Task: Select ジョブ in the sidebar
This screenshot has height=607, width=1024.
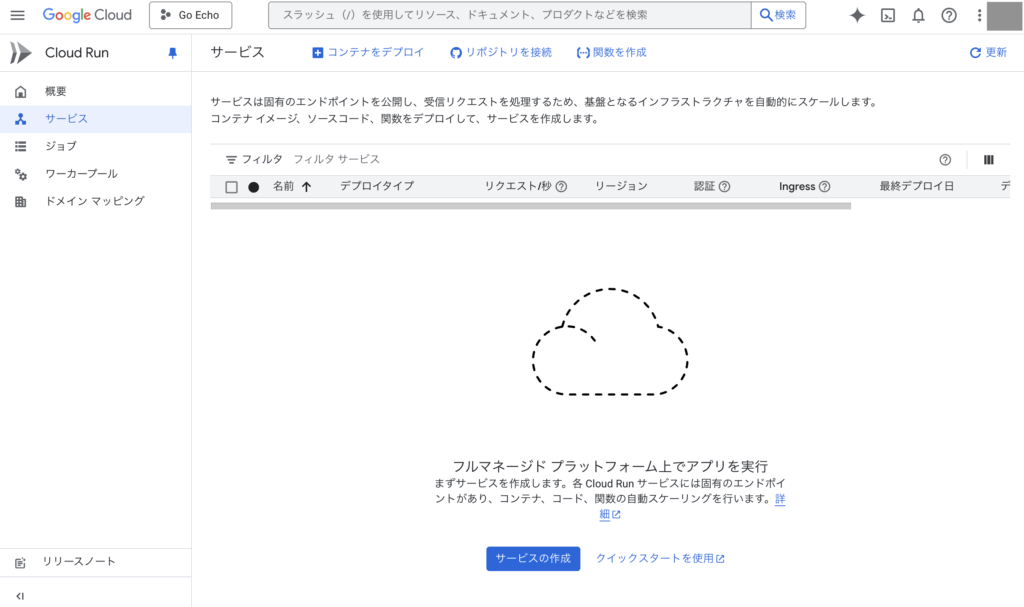Action: point(60,146)
